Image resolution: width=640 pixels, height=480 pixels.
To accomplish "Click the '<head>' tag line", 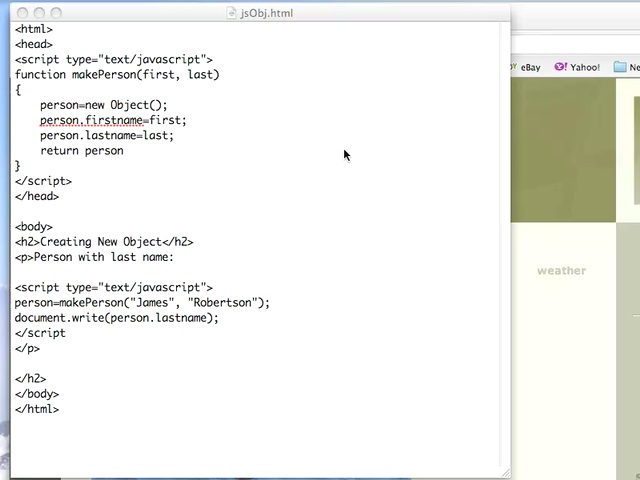I will click(34, 44).
